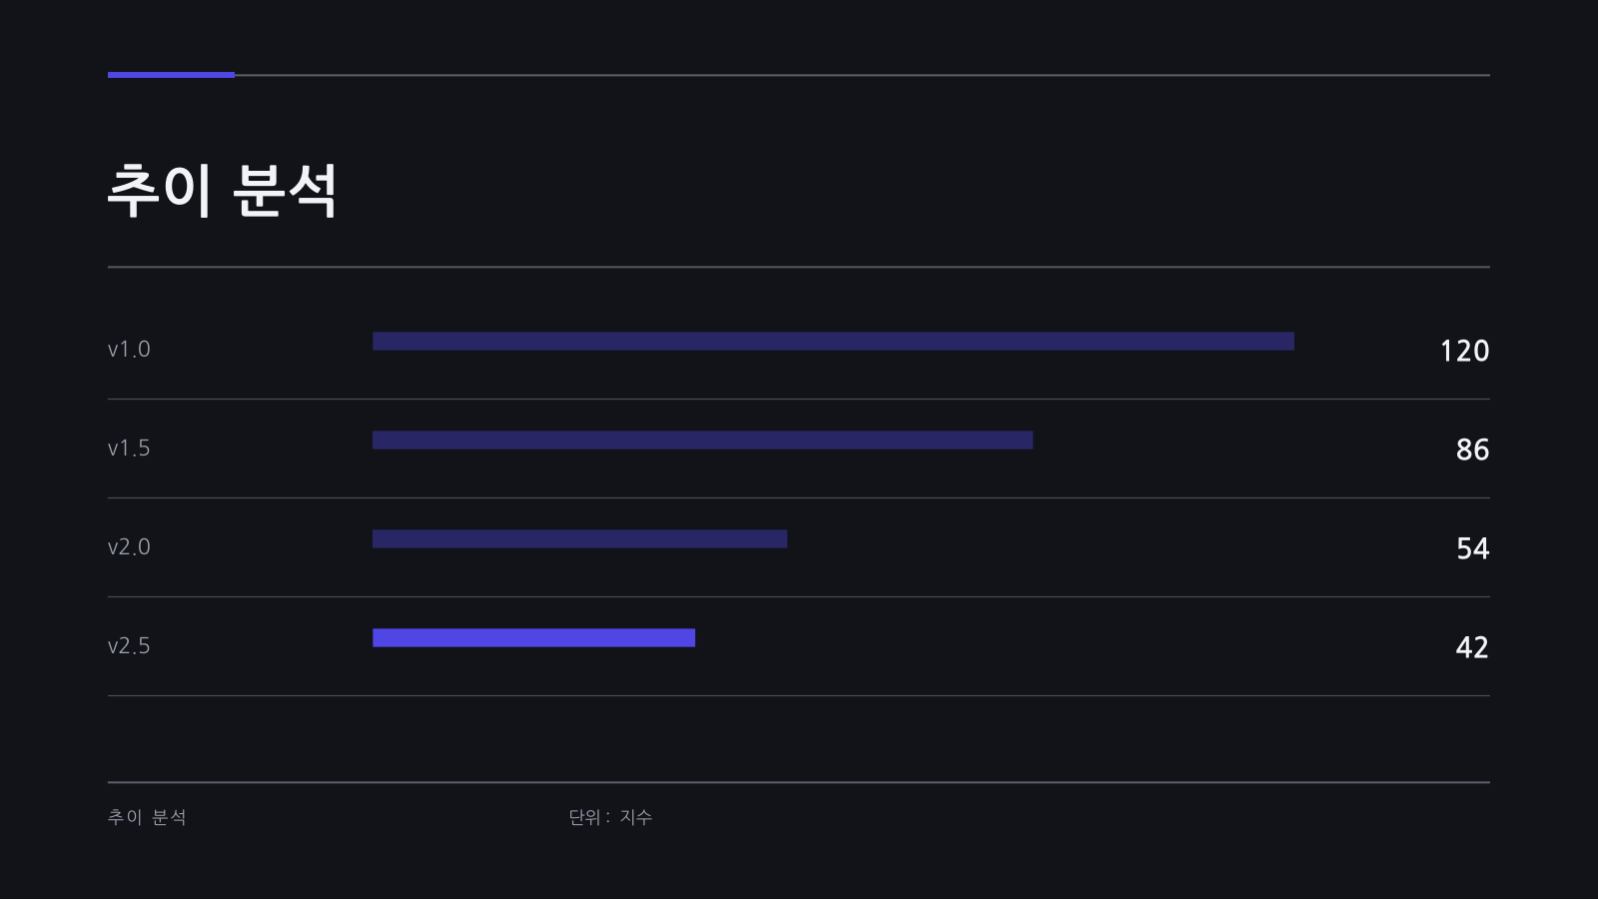Select the v2.0 row label
Viewport: 1598px width, 900px height.
129,547
